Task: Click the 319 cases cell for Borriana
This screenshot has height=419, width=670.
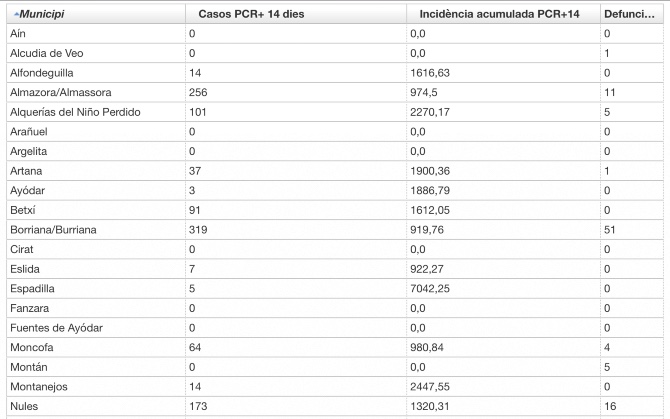Action: (x=200, y=229)
